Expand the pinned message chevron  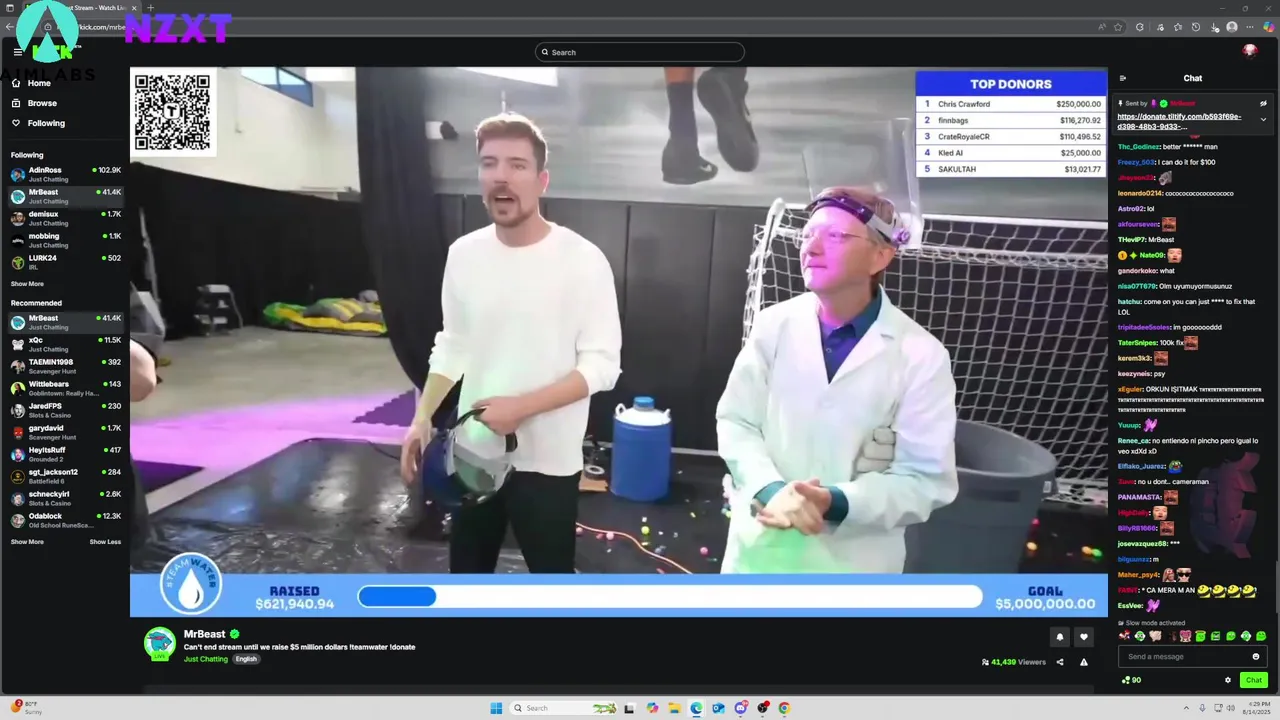[1263, 119]
